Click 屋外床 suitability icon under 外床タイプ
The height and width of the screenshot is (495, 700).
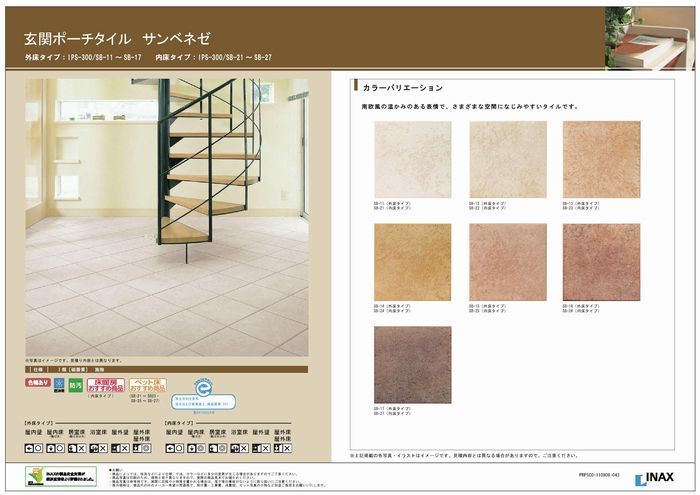pos(142,448)
